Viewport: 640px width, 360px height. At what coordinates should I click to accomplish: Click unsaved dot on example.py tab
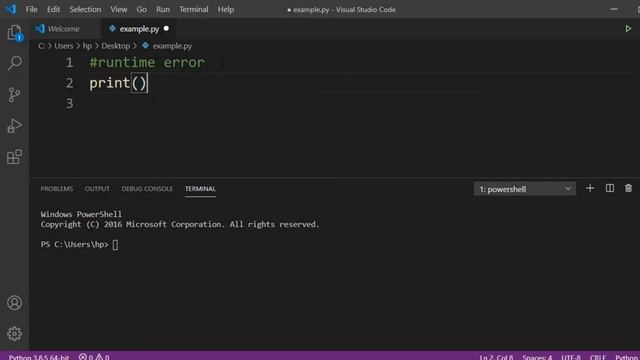[166, 29]
